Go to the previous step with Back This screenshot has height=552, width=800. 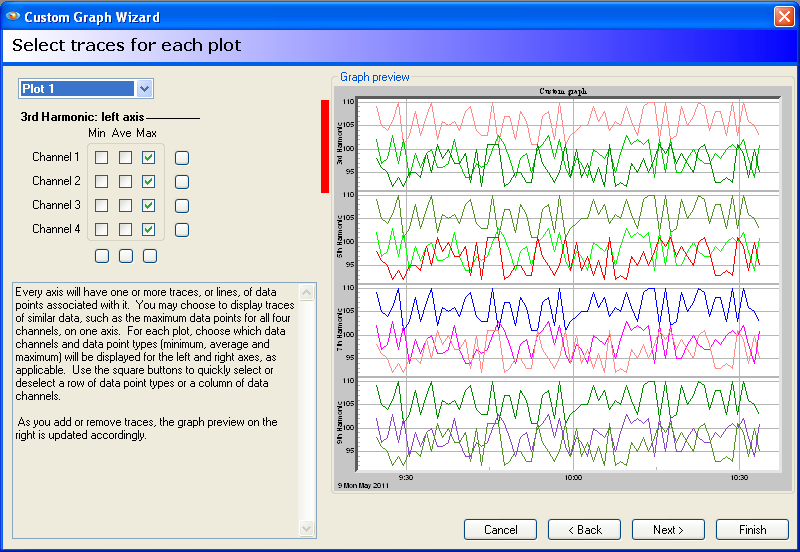point(585,530)
